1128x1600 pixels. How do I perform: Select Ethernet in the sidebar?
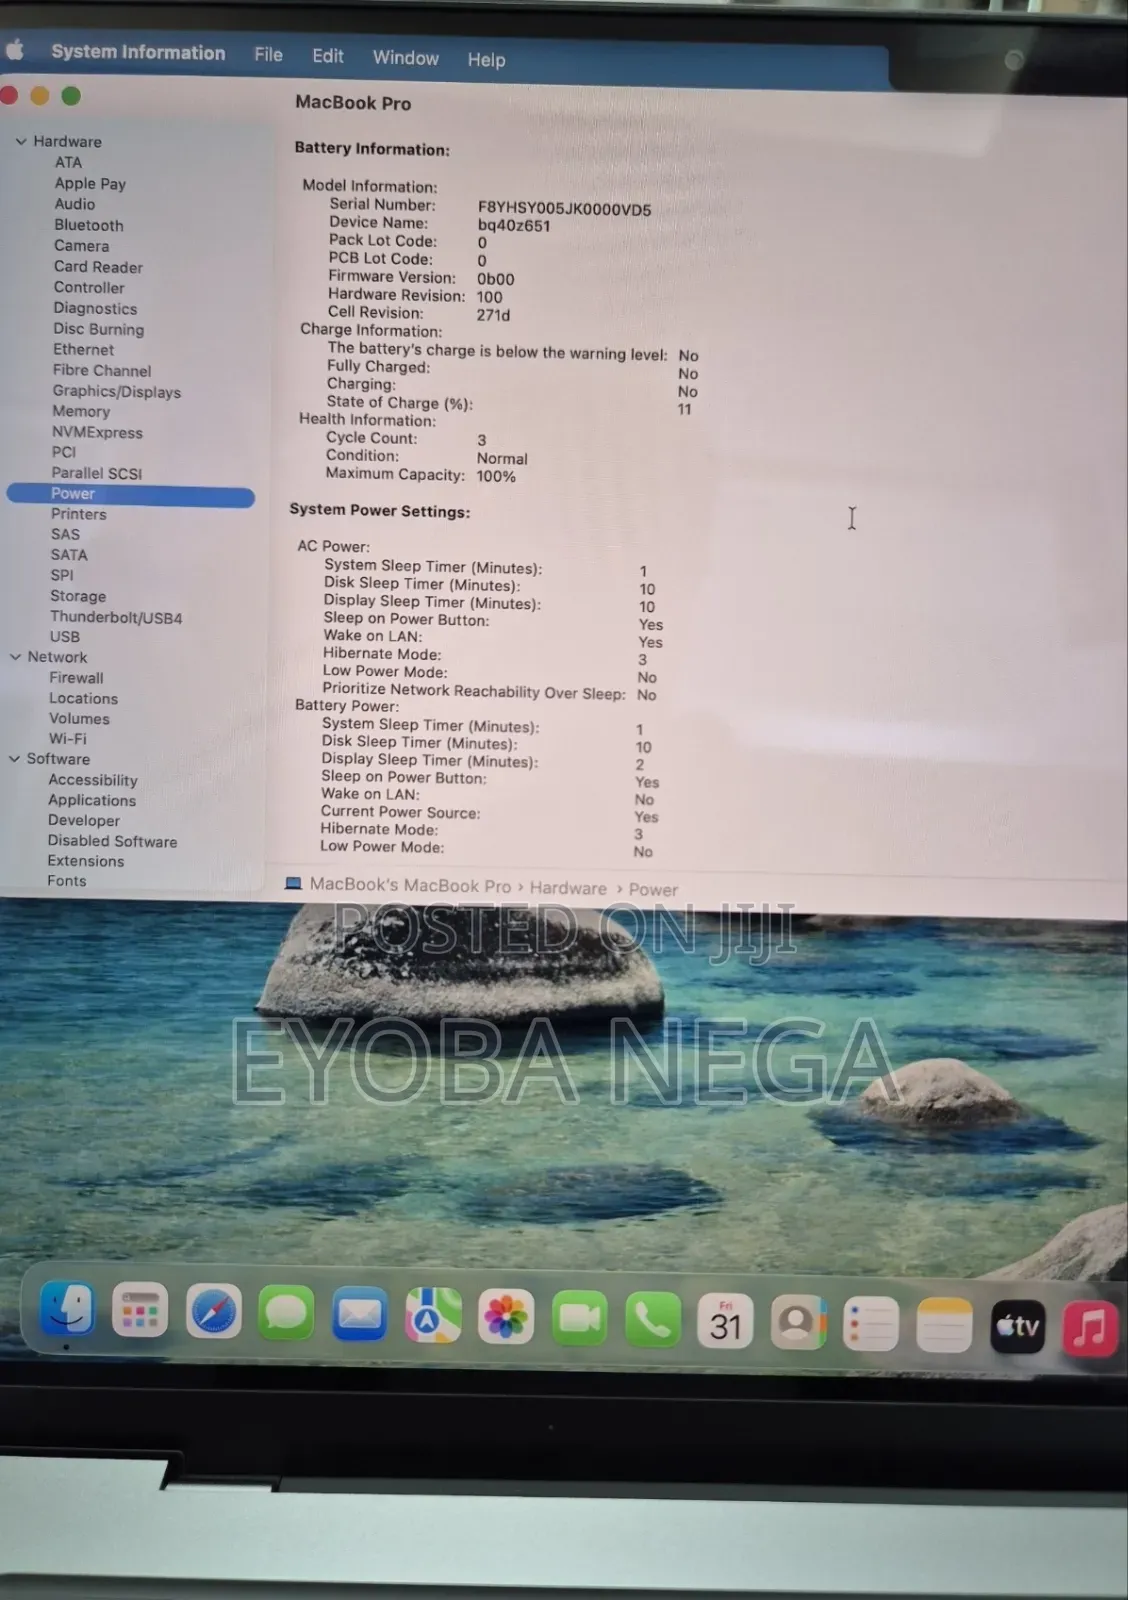tap(84, 349)
